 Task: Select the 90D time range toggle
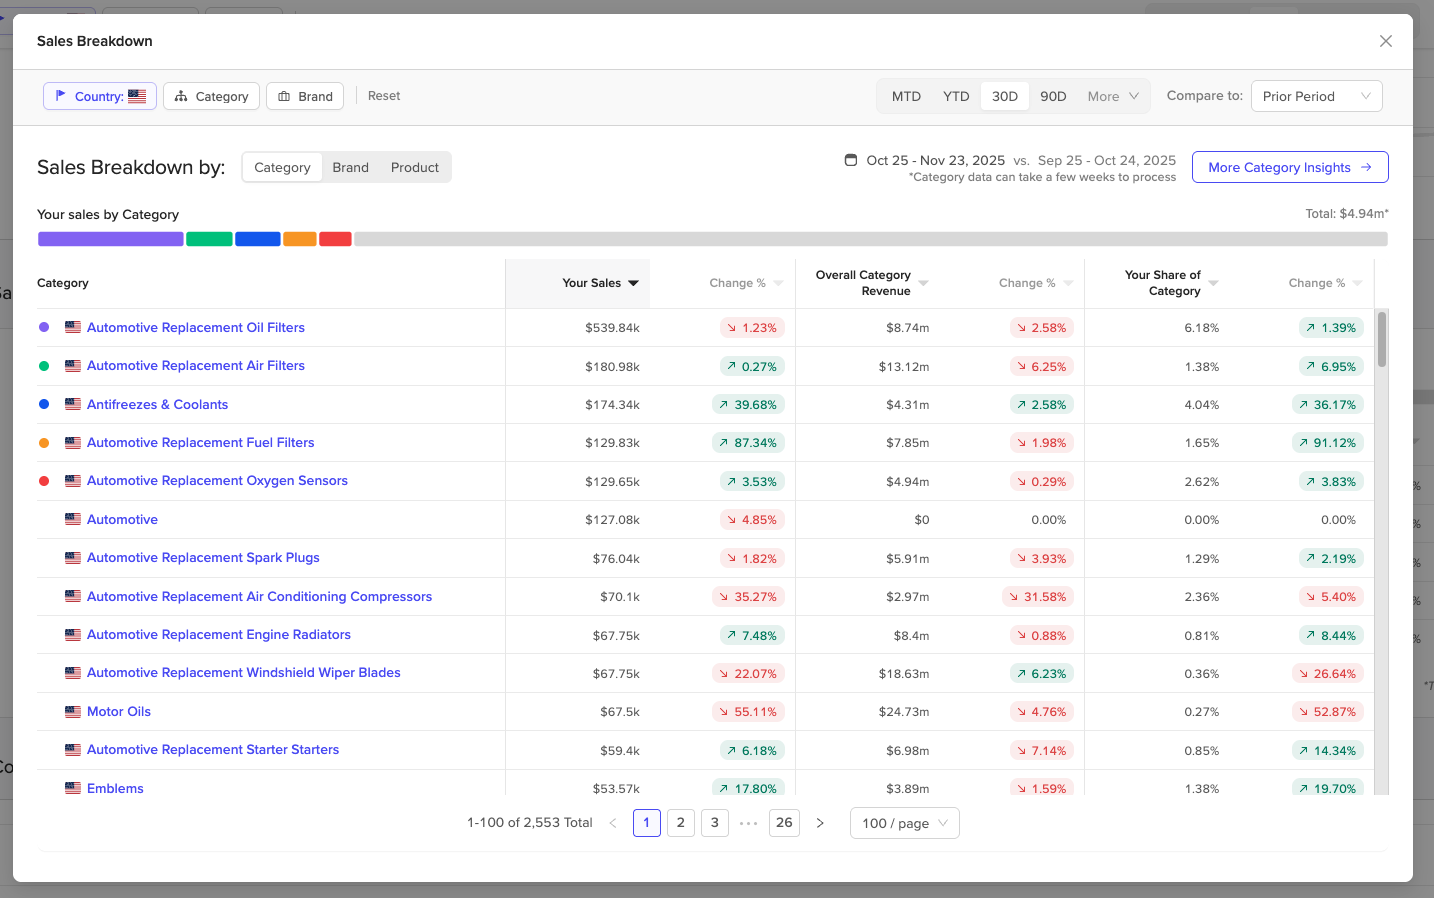[x=1053, y=96]
